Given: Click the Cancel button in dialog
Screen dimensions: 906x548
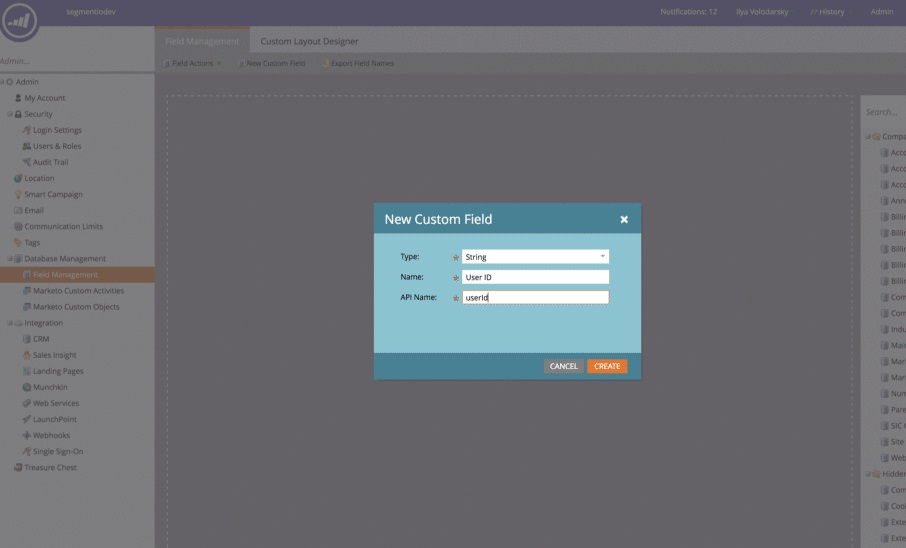Looking at the screenshot, I should point(563,366).
